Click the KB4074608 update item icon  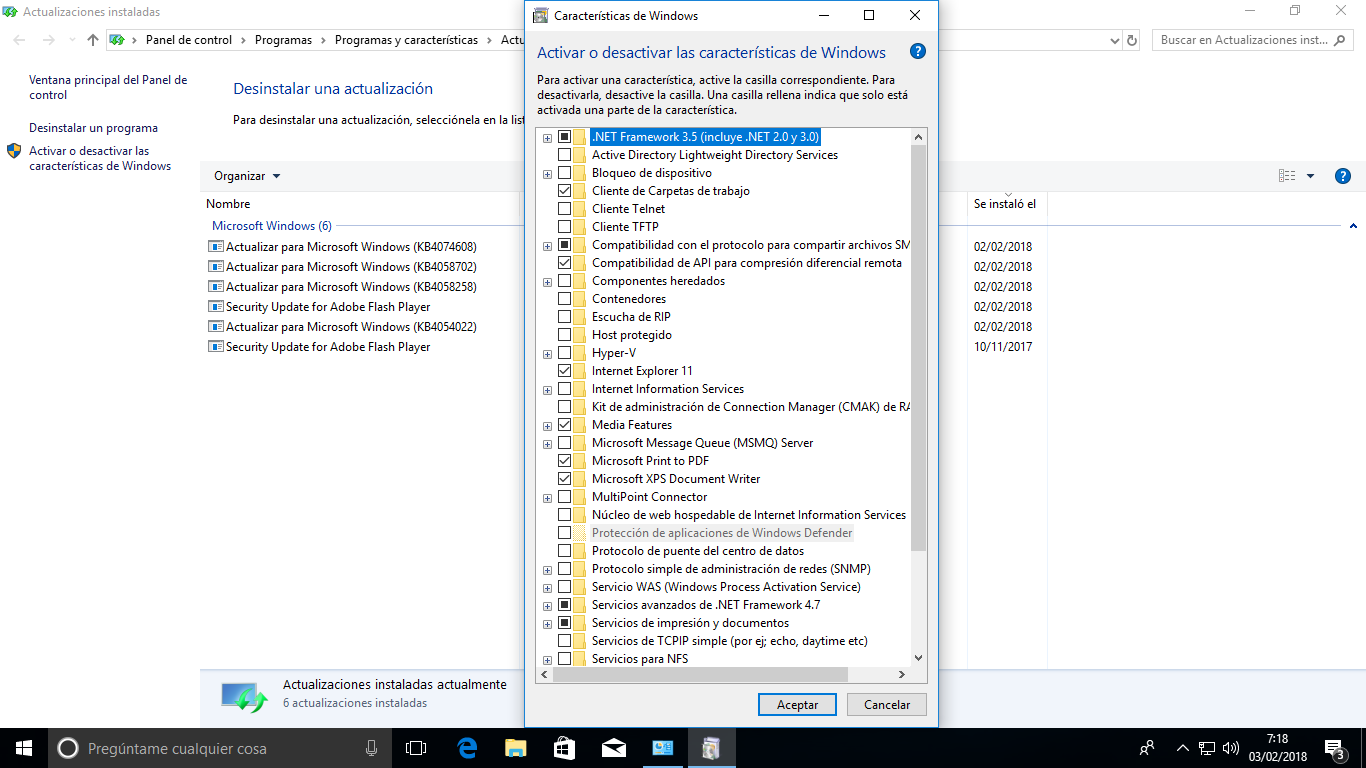(215, 246)
